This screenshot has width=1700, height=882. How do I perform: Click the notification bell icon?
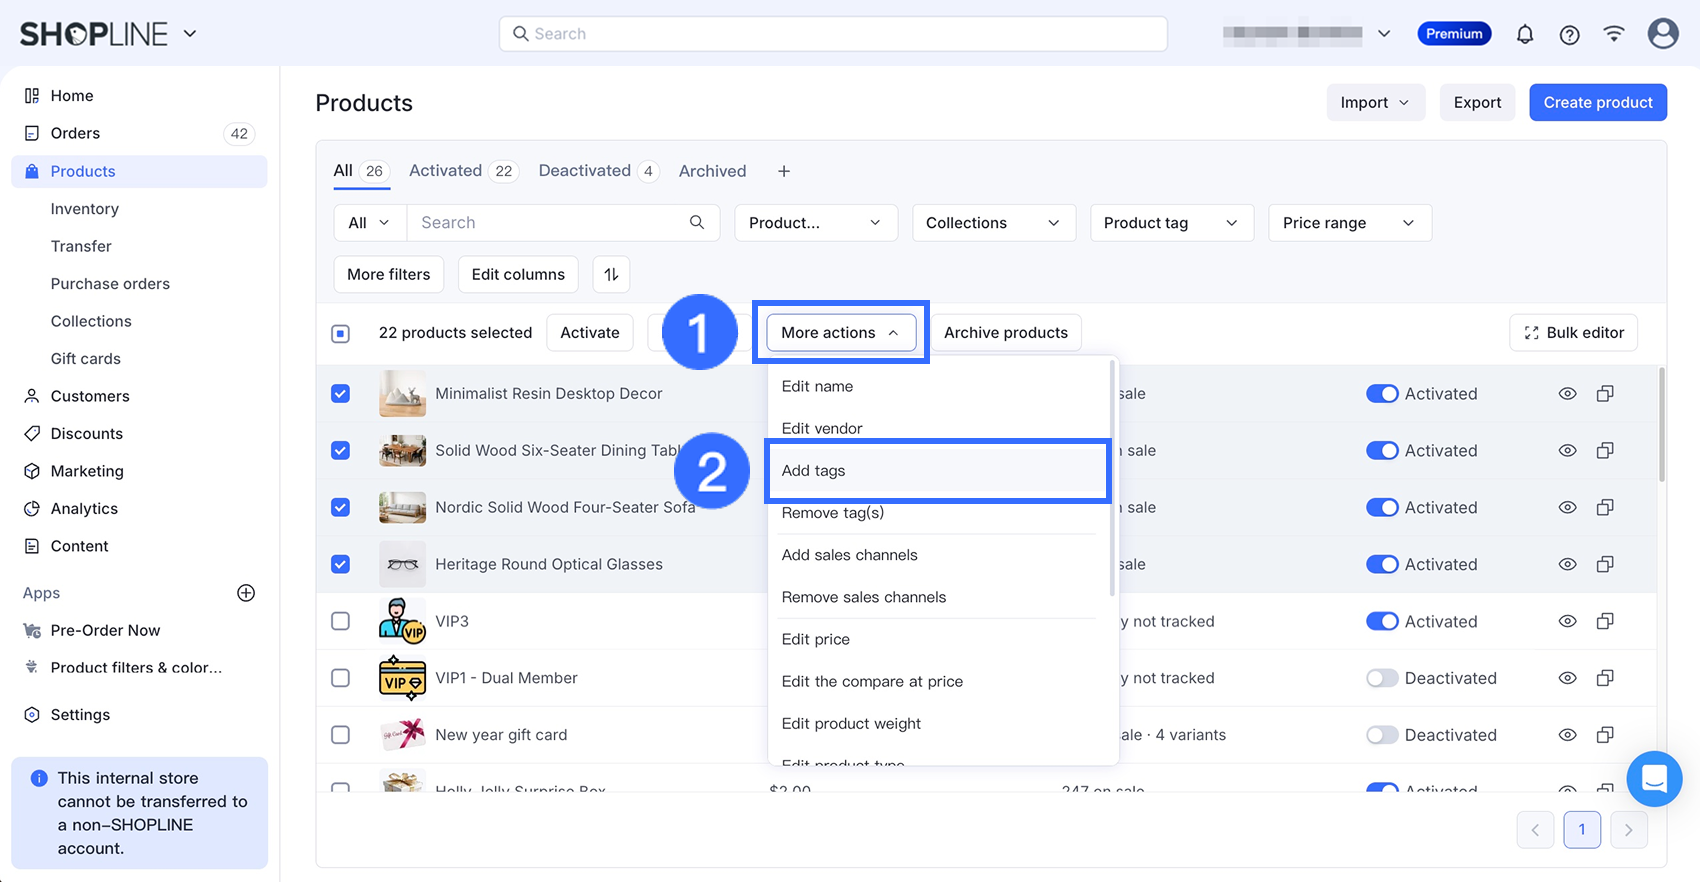[x=1524, y=34]
